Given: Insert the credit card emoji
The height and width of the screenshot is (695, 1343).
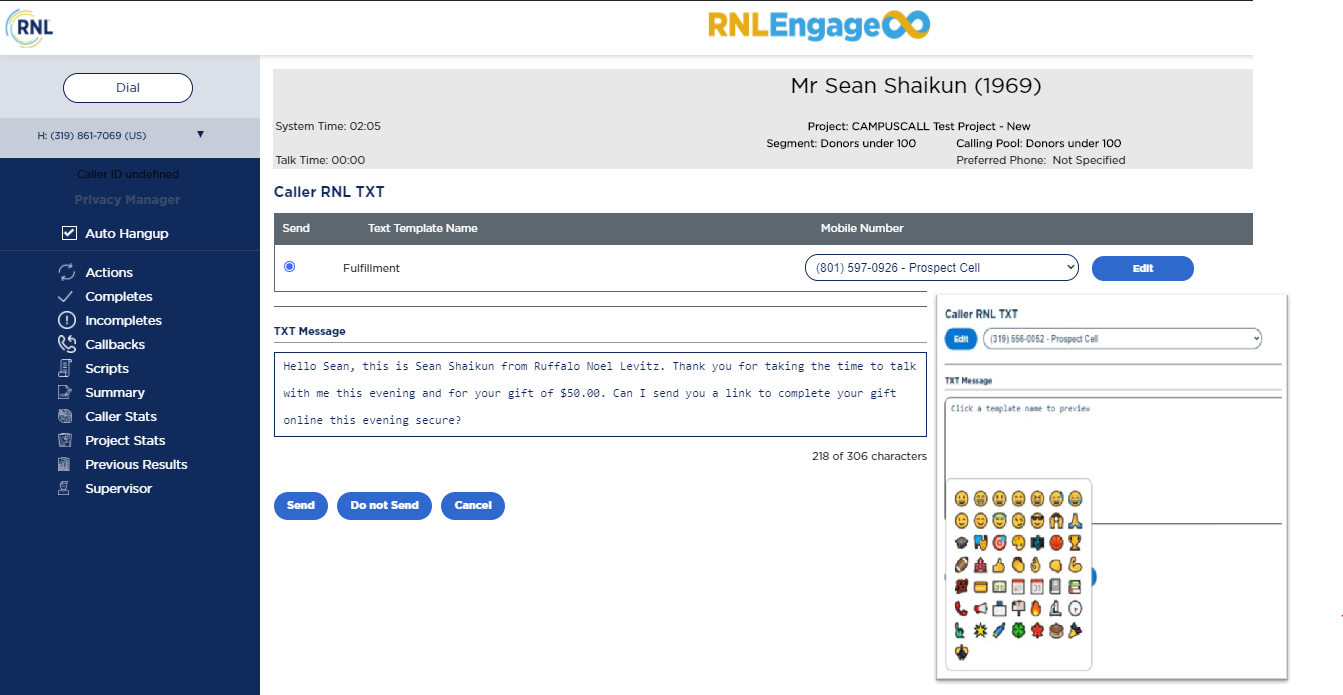Looking at the screenshot, I should pyautogui.click(x=980, y=586).
